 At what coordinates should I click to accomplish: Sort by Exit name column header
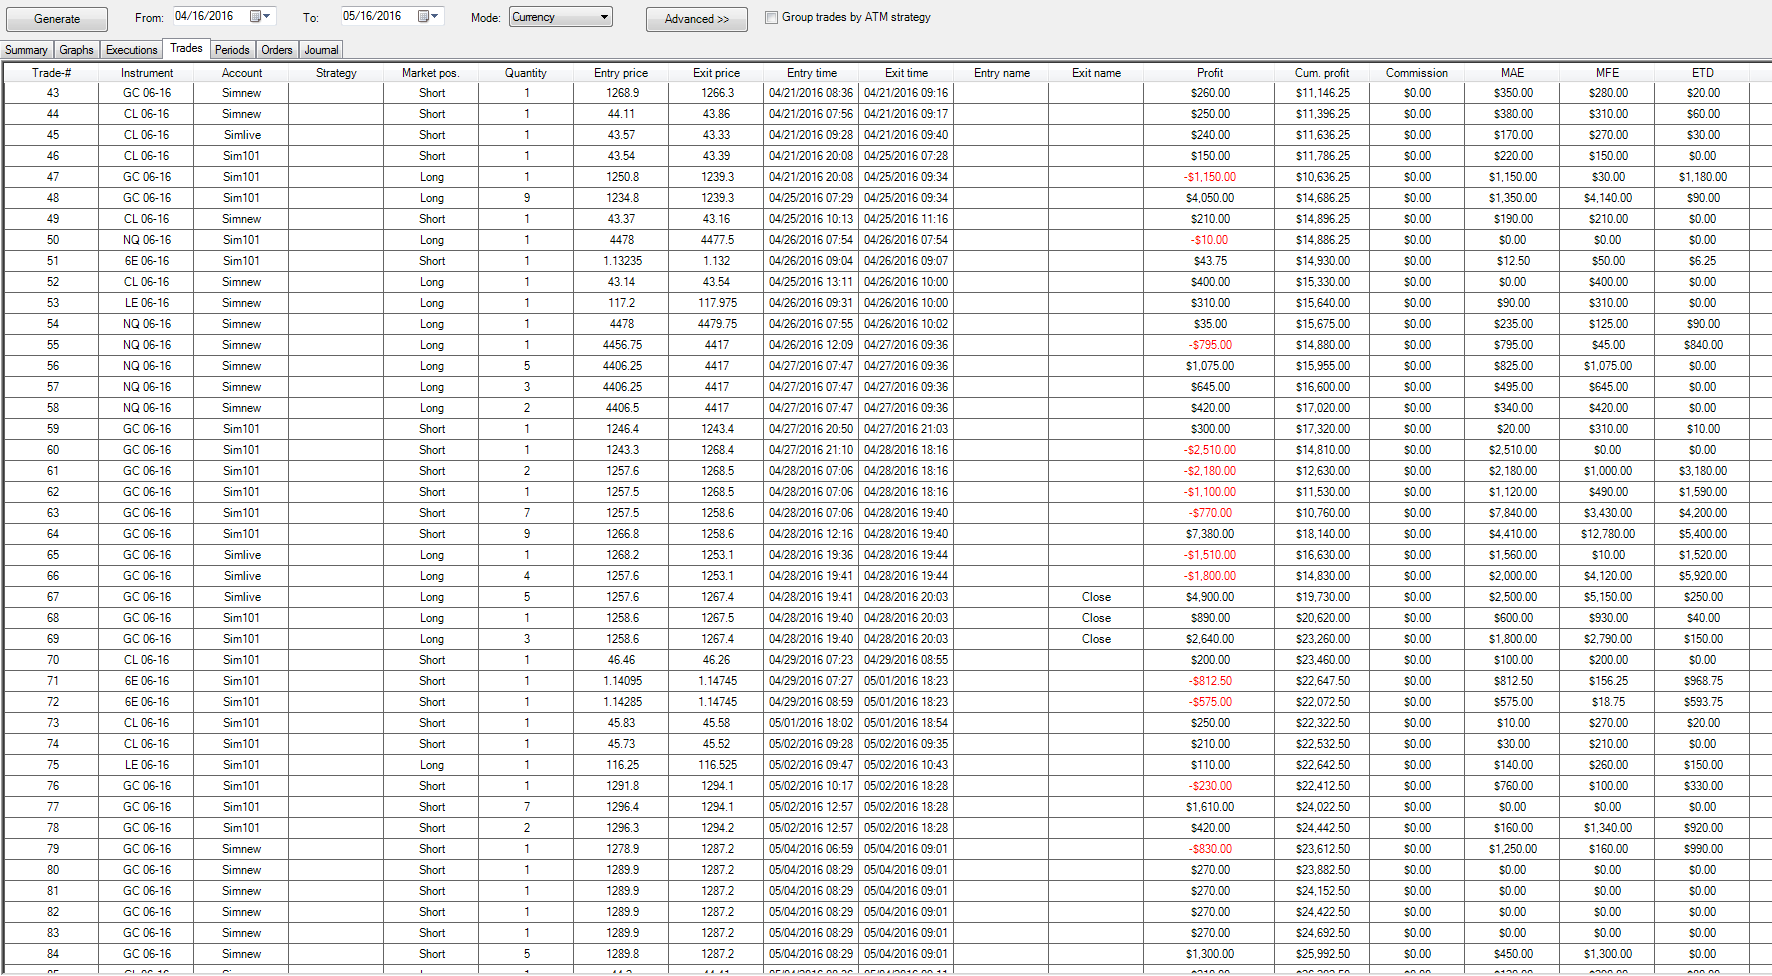pyautogui.click(x=1096, y=73)
